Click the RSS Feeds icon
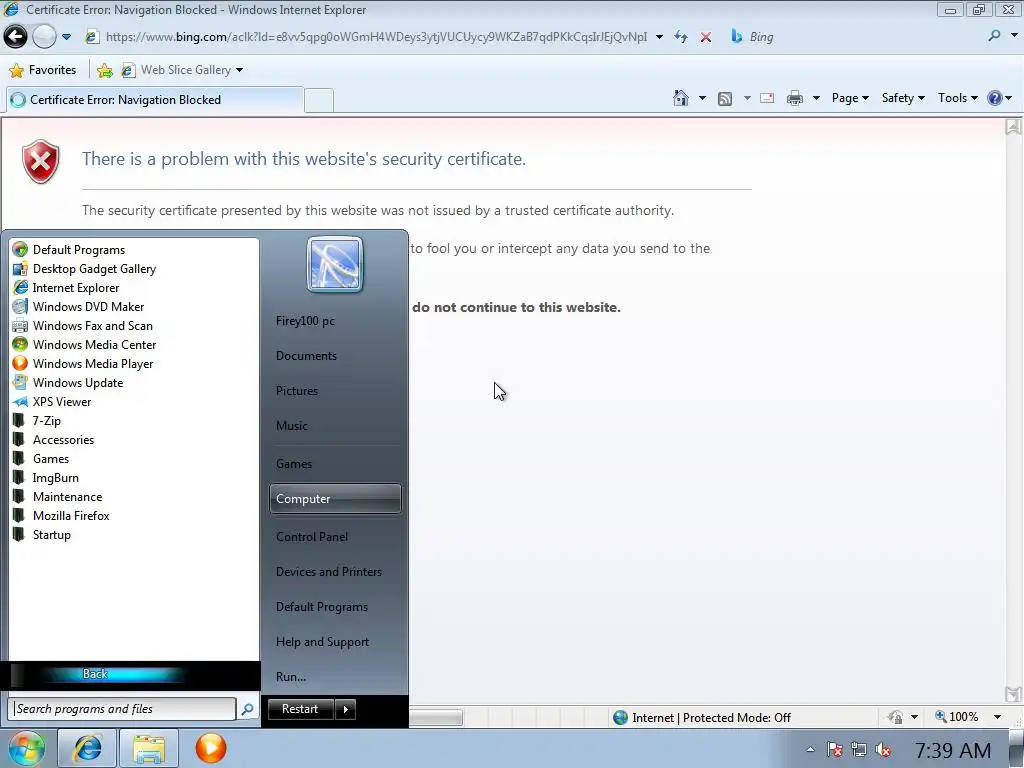 click(725, 99)
